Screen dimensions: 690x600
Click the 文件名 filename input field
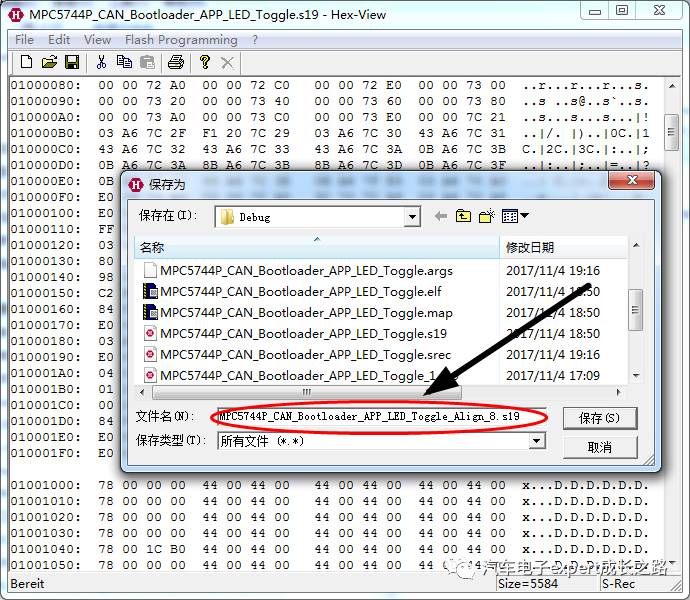tap(381, 416)
